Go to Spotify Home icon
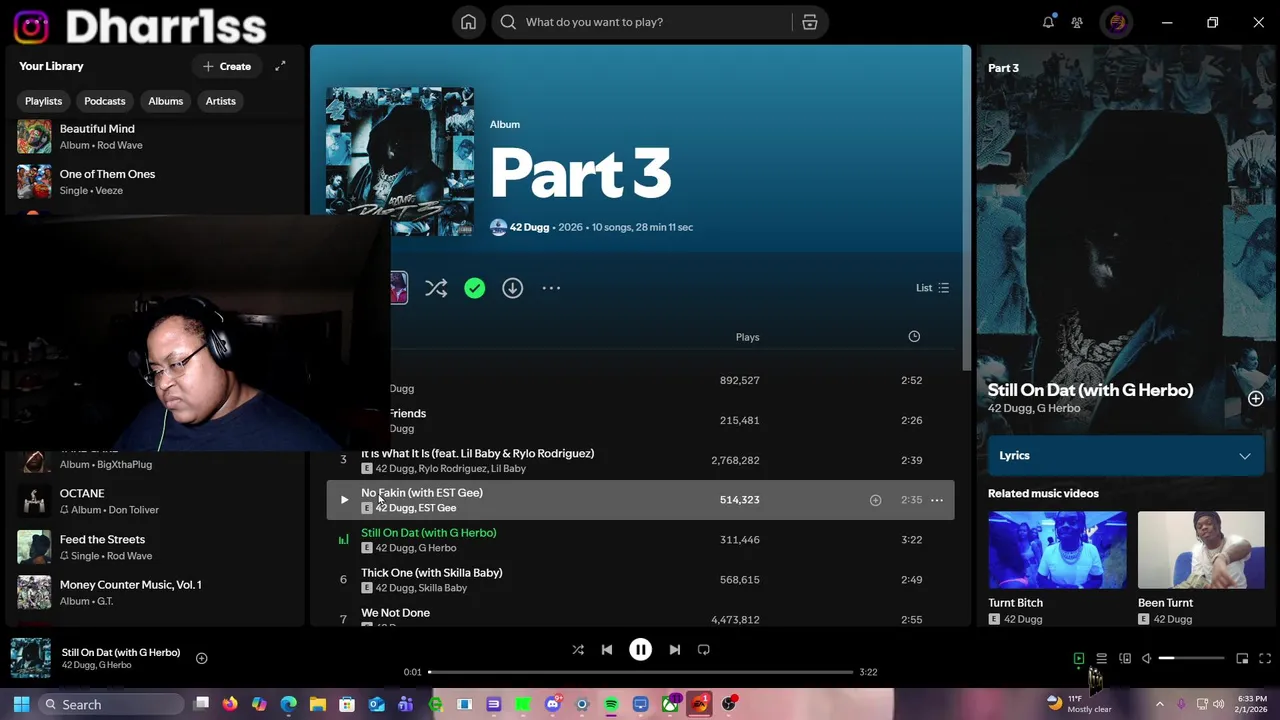 coord(468,22)
